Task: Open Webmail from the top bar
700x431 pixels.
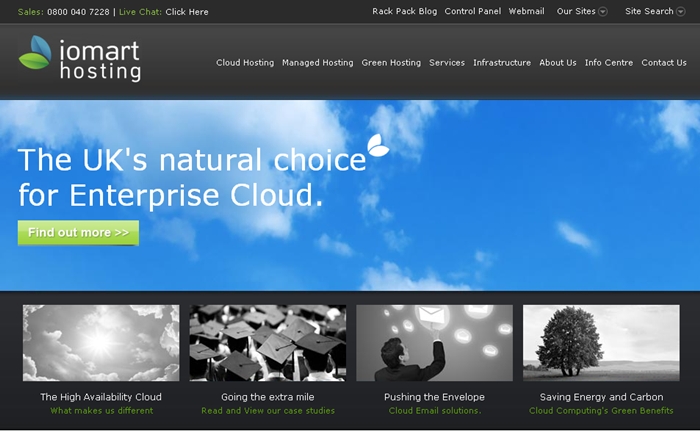Action: 526,12
